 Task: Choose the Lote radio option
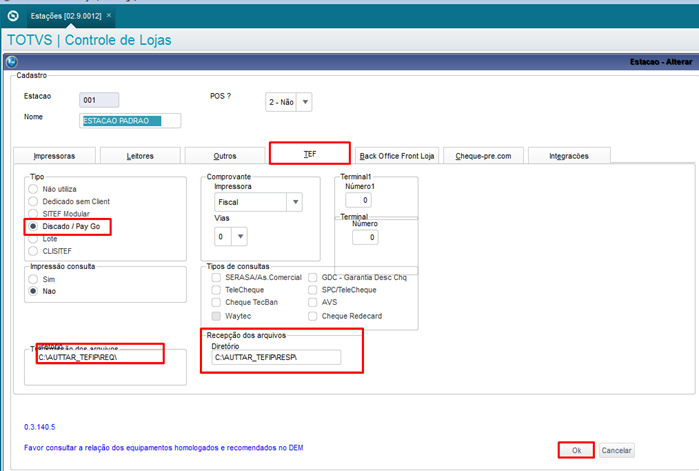tap(33, 239)
